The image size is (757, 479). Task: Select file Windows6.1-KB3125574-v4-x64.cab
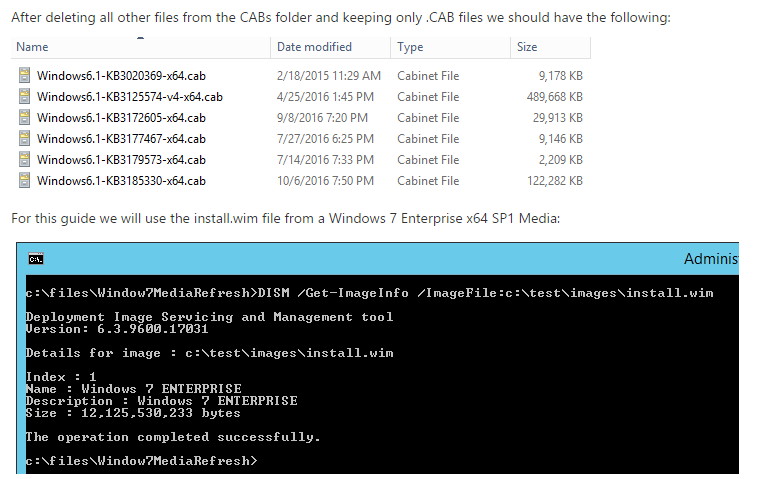pyautogui.click(x=130, y=97)
